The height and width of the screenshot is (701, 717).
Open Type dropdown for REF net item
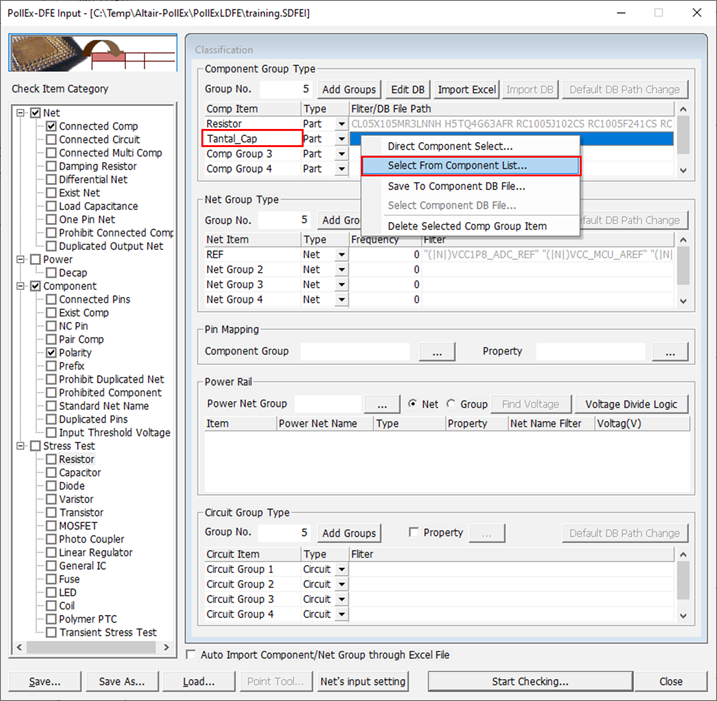click(341, 255)
